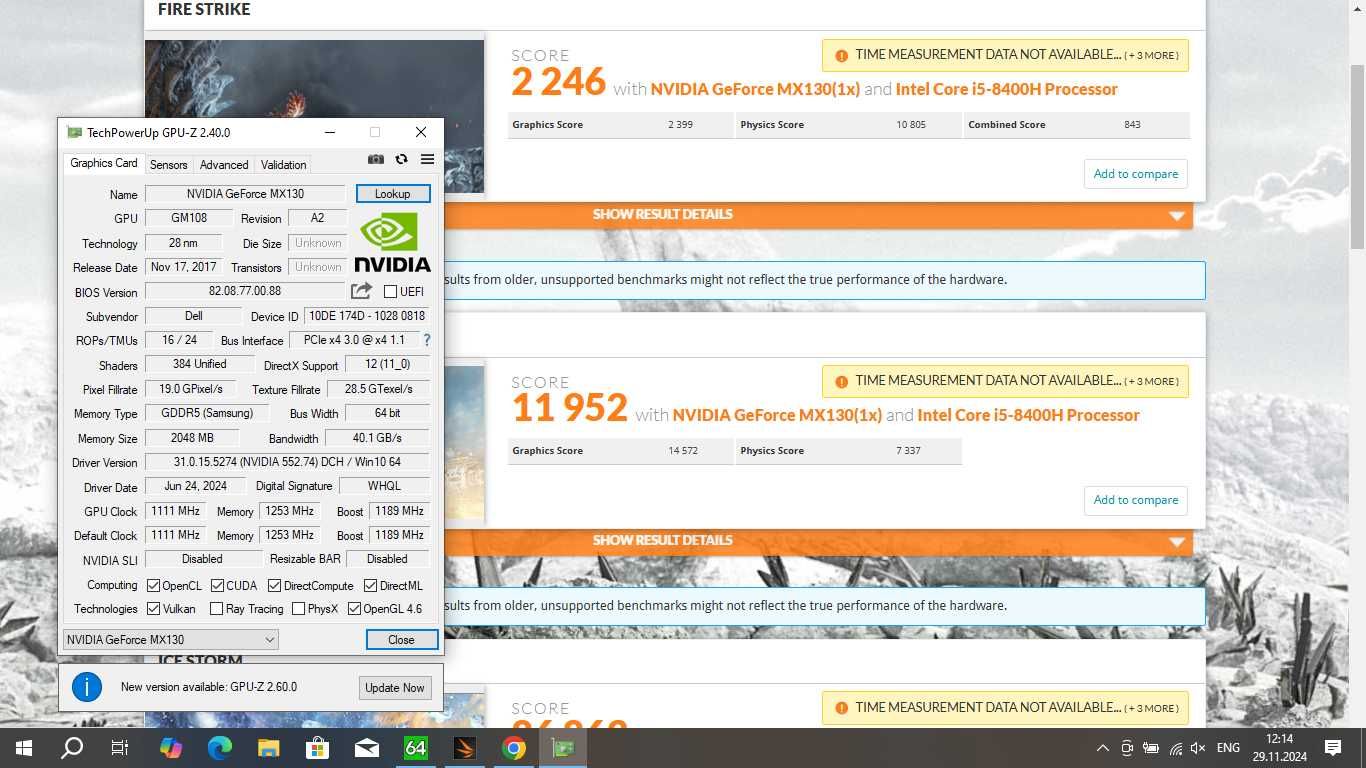
Task: Open Microsoft Store from the taskbar
Action: pos(317,747)
